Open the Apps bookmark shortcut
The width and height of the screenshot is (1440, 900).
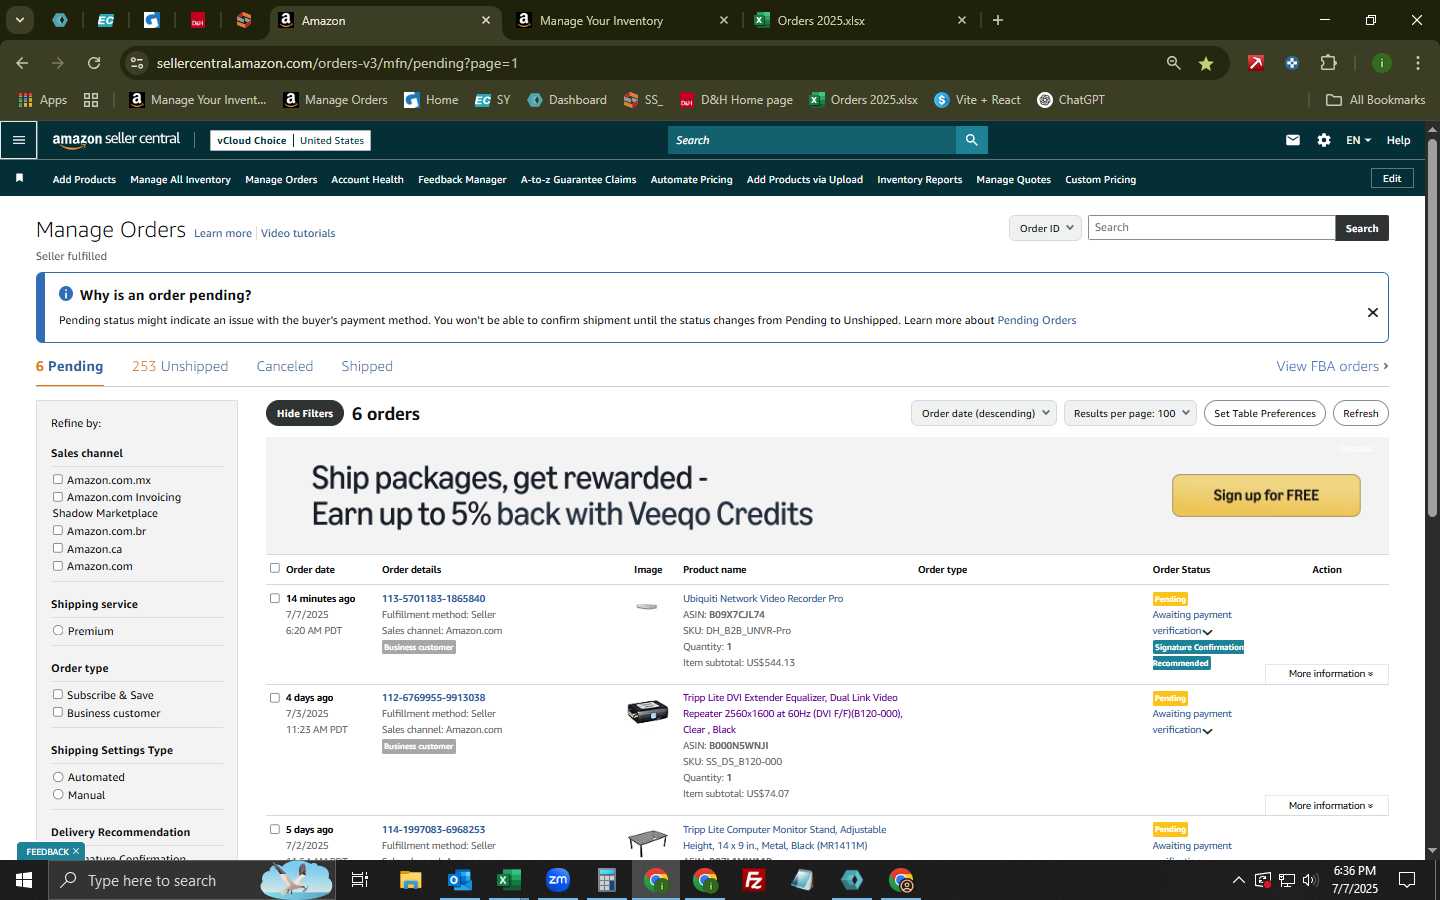click(43, 100)
